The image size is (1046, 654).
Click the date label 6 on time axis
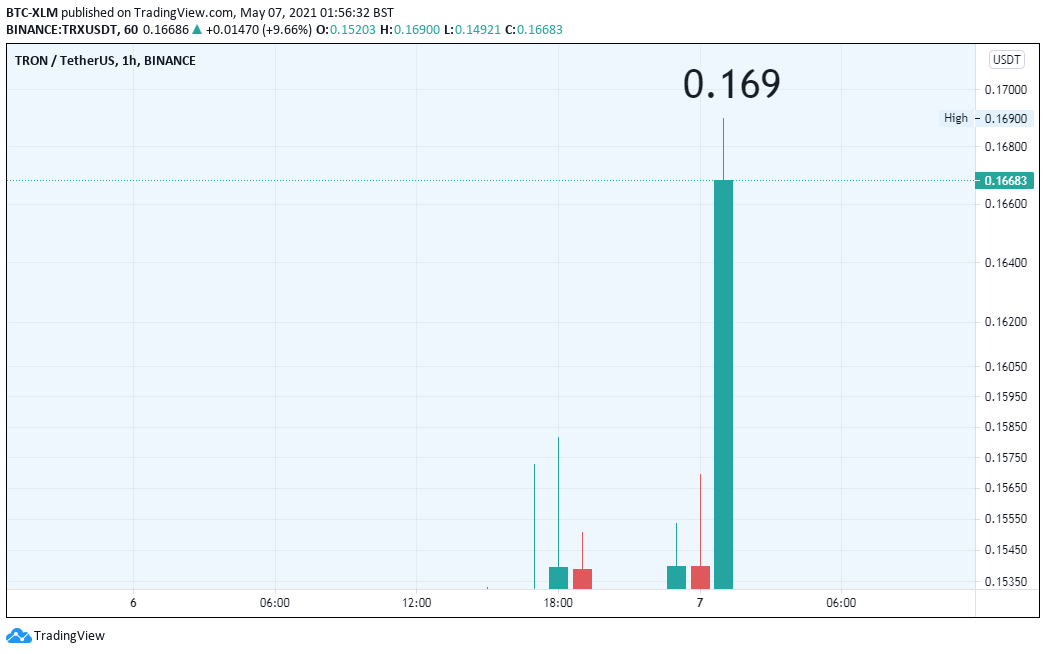pos(133,603)
